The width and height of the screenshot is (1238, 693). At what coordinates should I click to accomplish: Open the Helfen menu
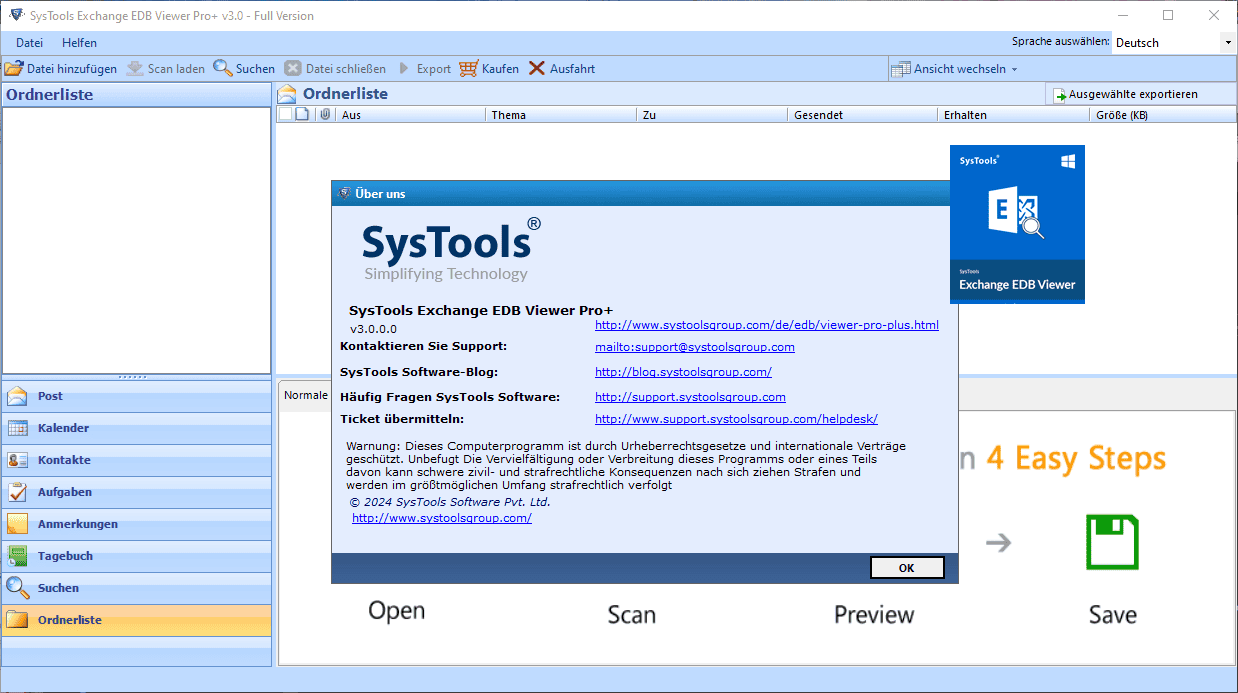80,43
